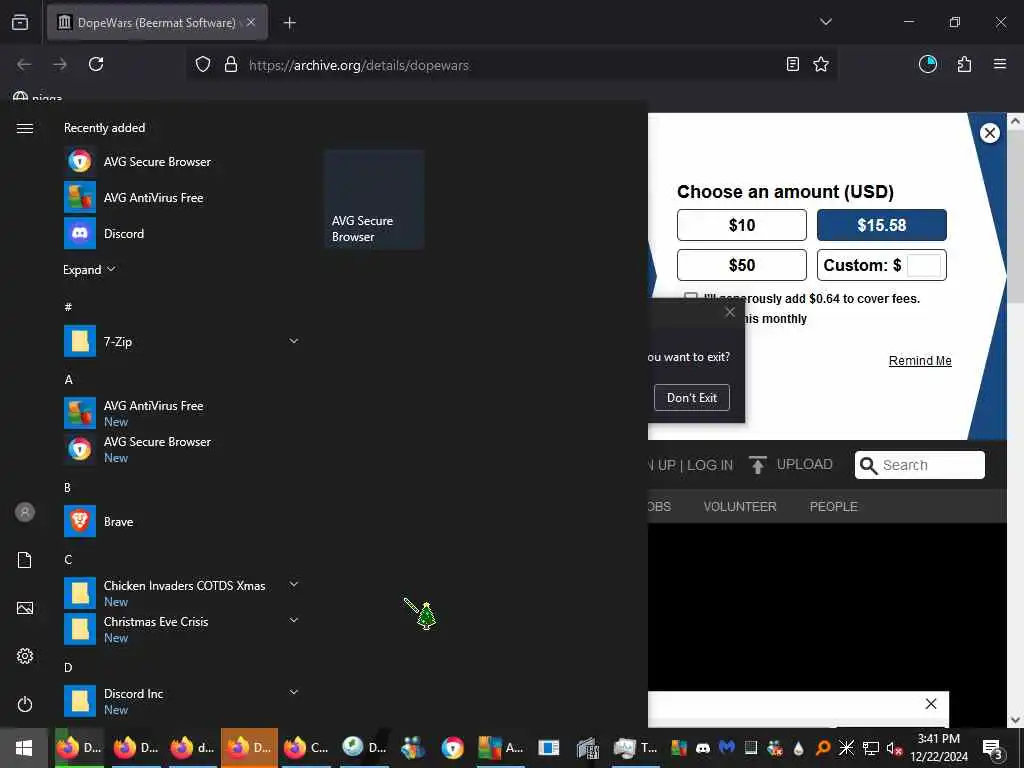Image resolution: width=1024 pixels, height=768 pixels.
Task: Open Pictures from Start sidebar
Action: (x=25, y=608)
